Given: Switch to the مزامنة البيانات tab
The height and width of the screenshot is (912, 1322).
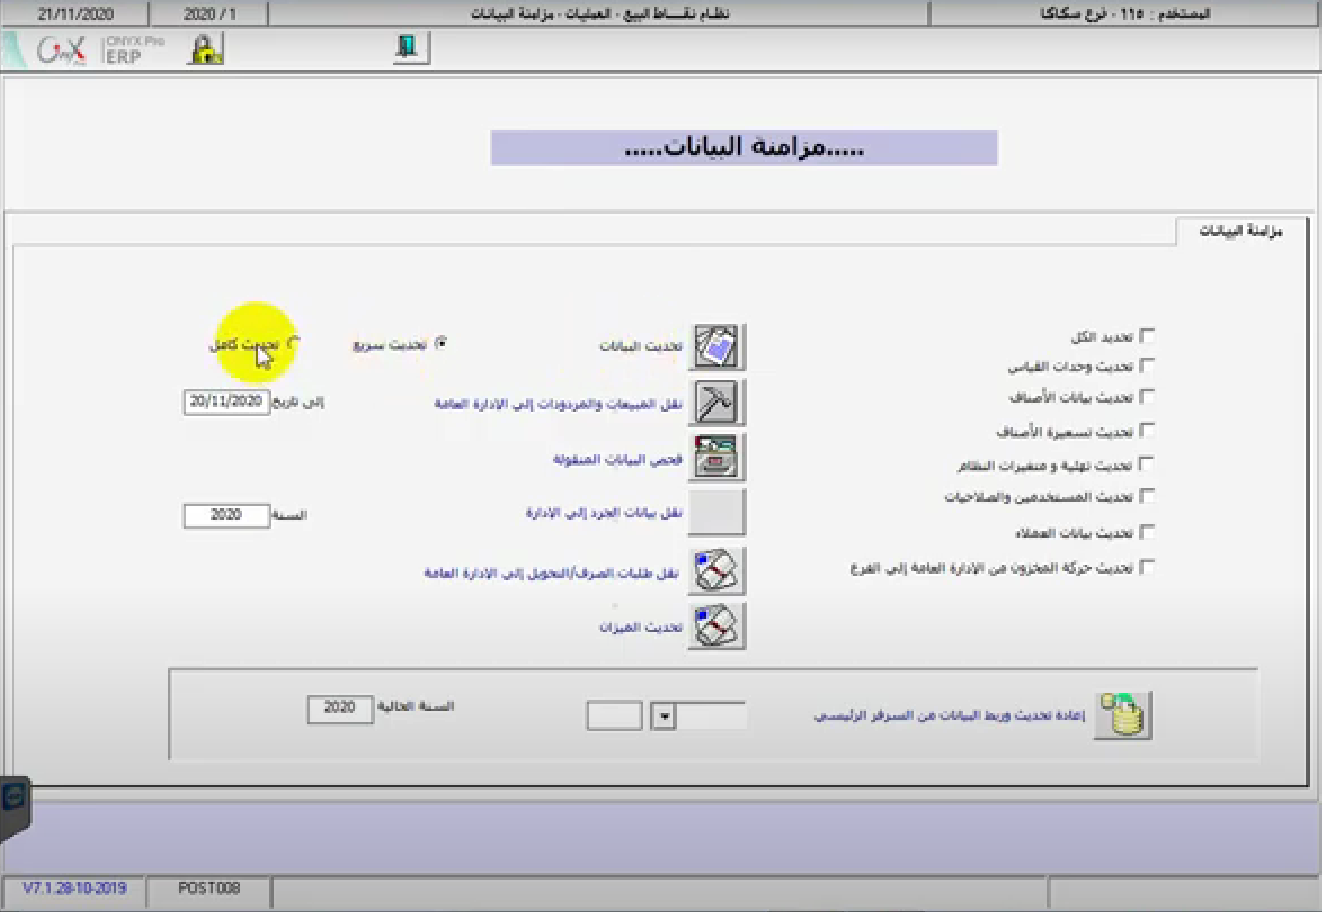Looking at the screenshot, I should pyautogui.click(x=1240, y=231).
